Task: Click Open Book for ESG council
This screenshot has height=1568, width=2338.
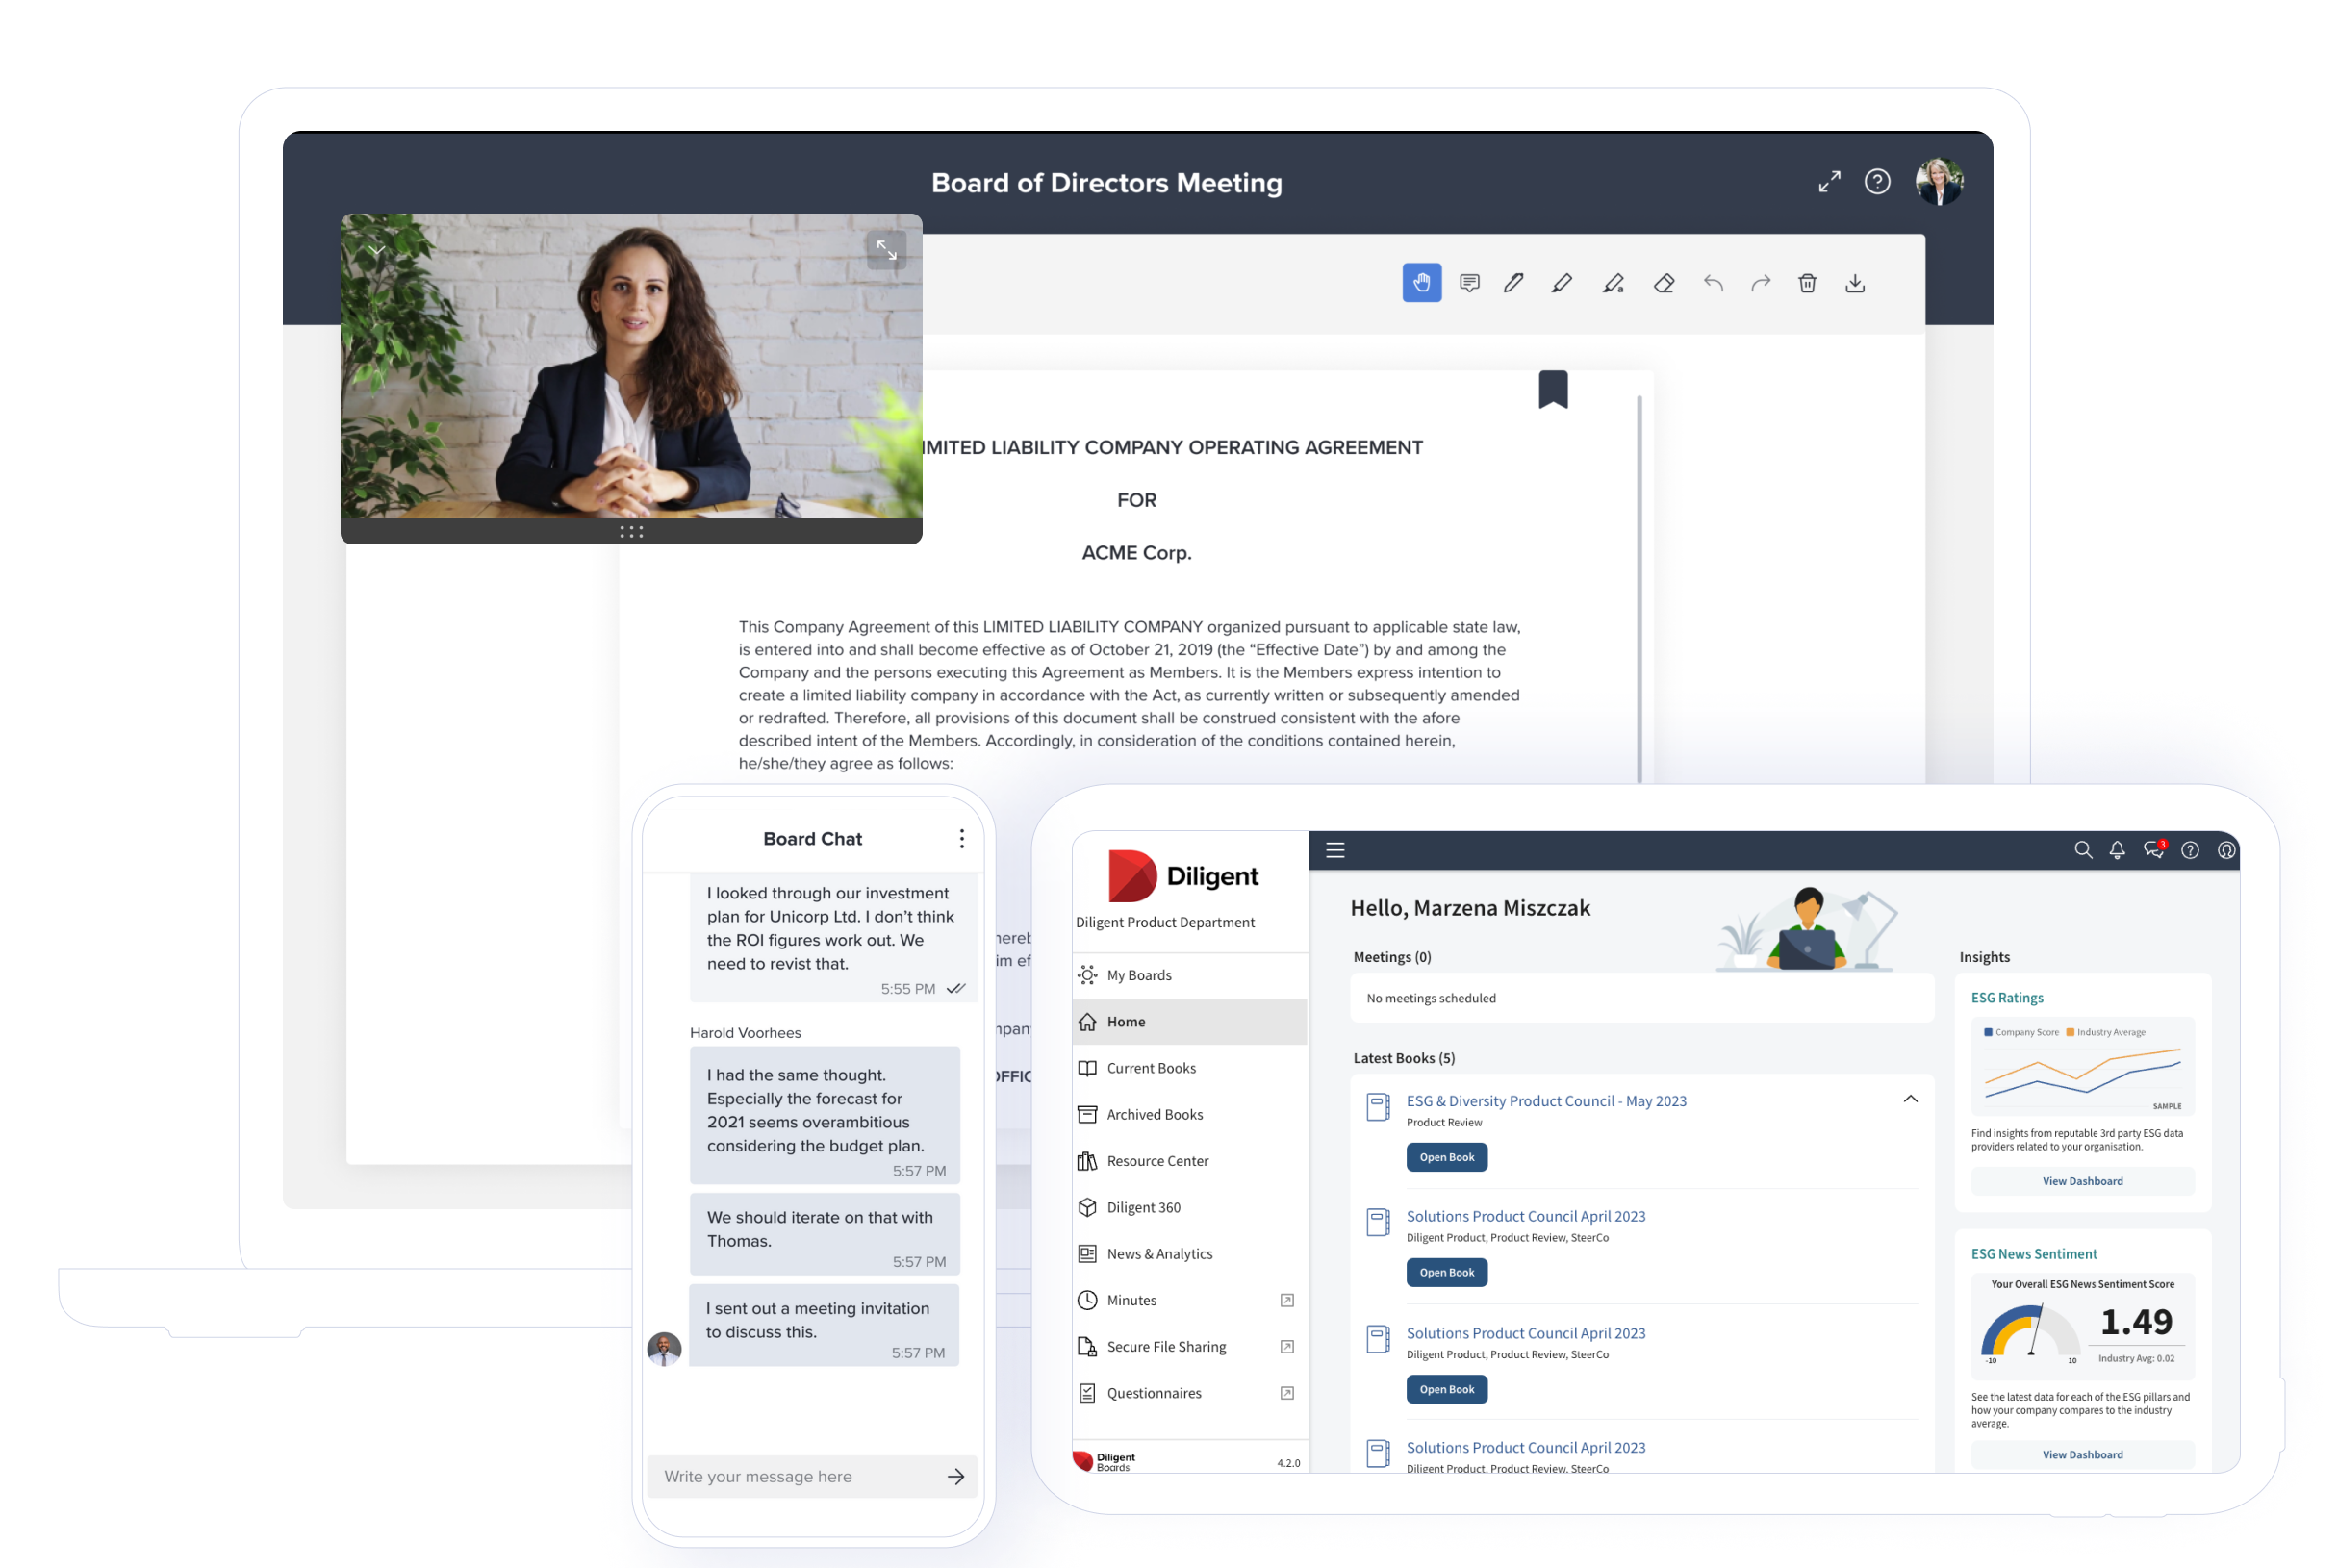Action: click(x=1446, y=1157)
